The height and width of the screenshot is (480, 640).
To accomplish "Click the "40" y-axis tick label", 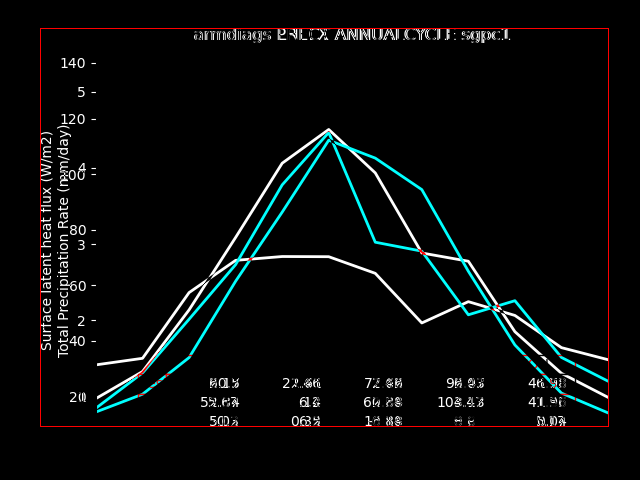I will coord(78,341).
